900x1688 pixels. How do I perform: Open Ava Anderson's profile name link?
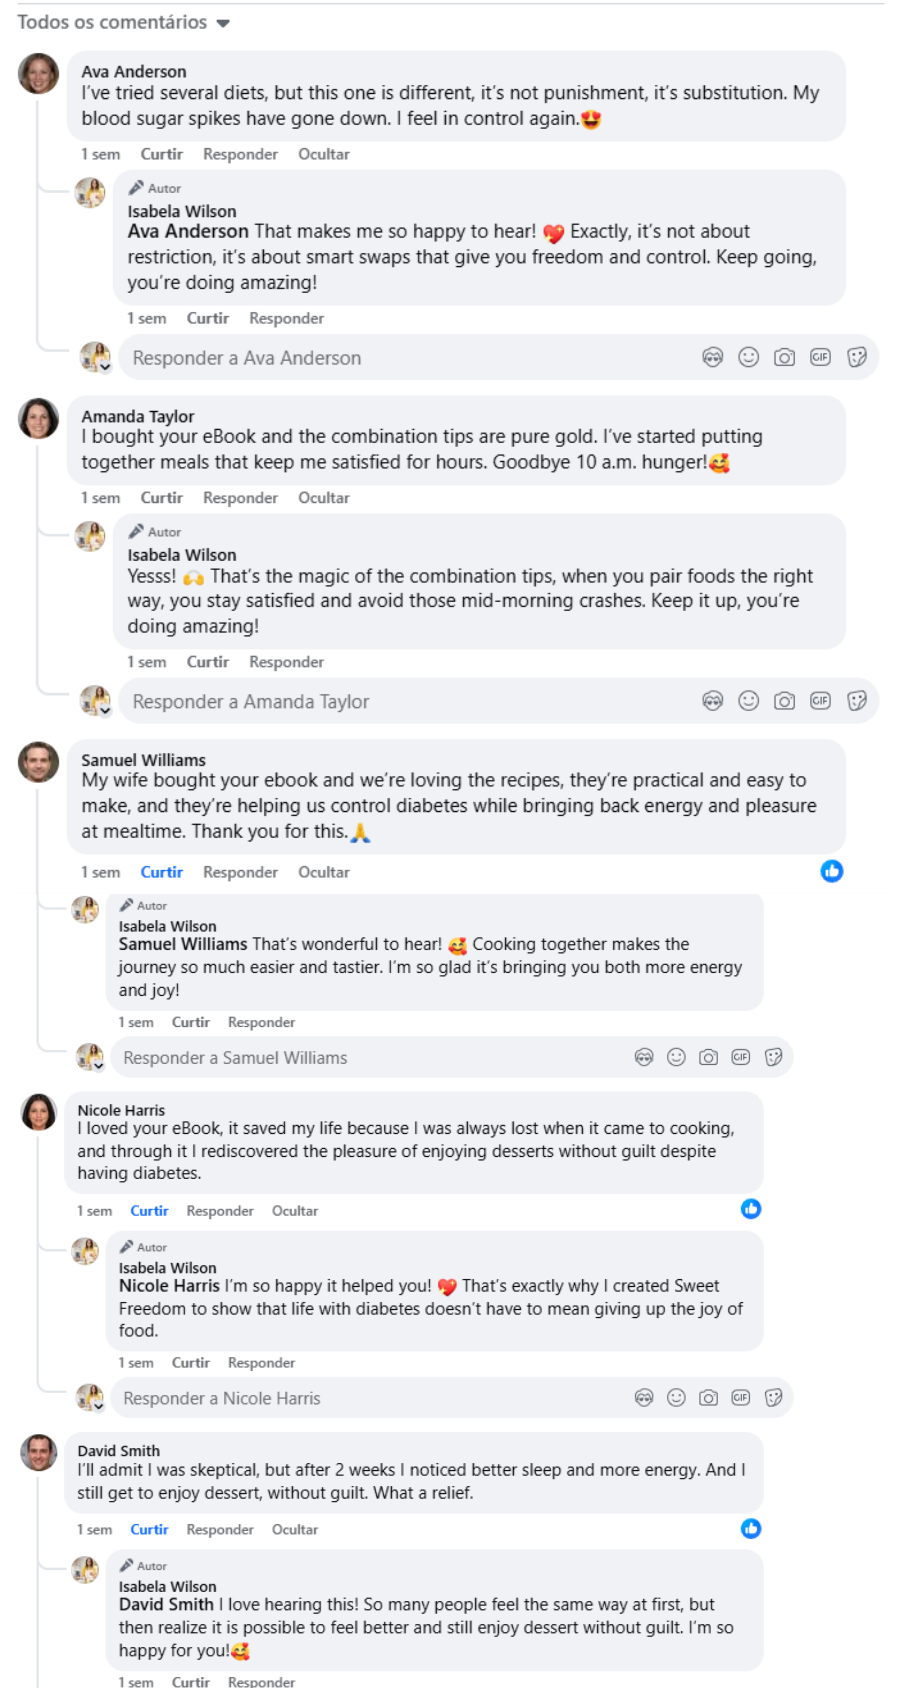pyautogui.click(x=134, y=72)
